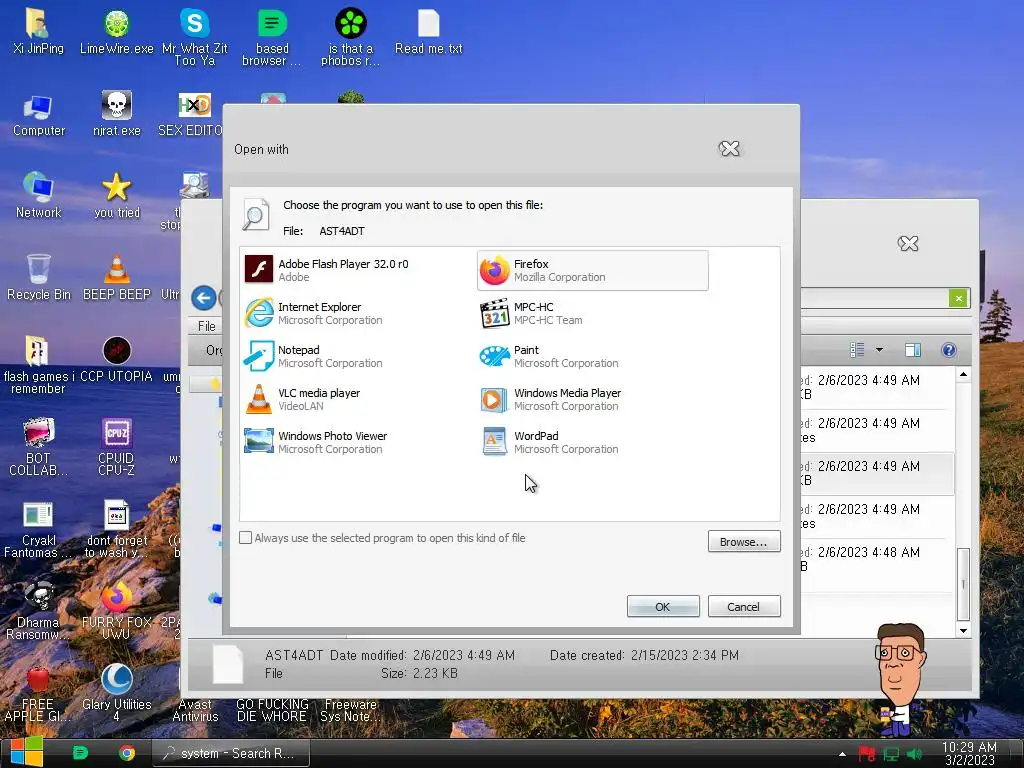Select is that a phobos r... icon

[x=351, y=38]
